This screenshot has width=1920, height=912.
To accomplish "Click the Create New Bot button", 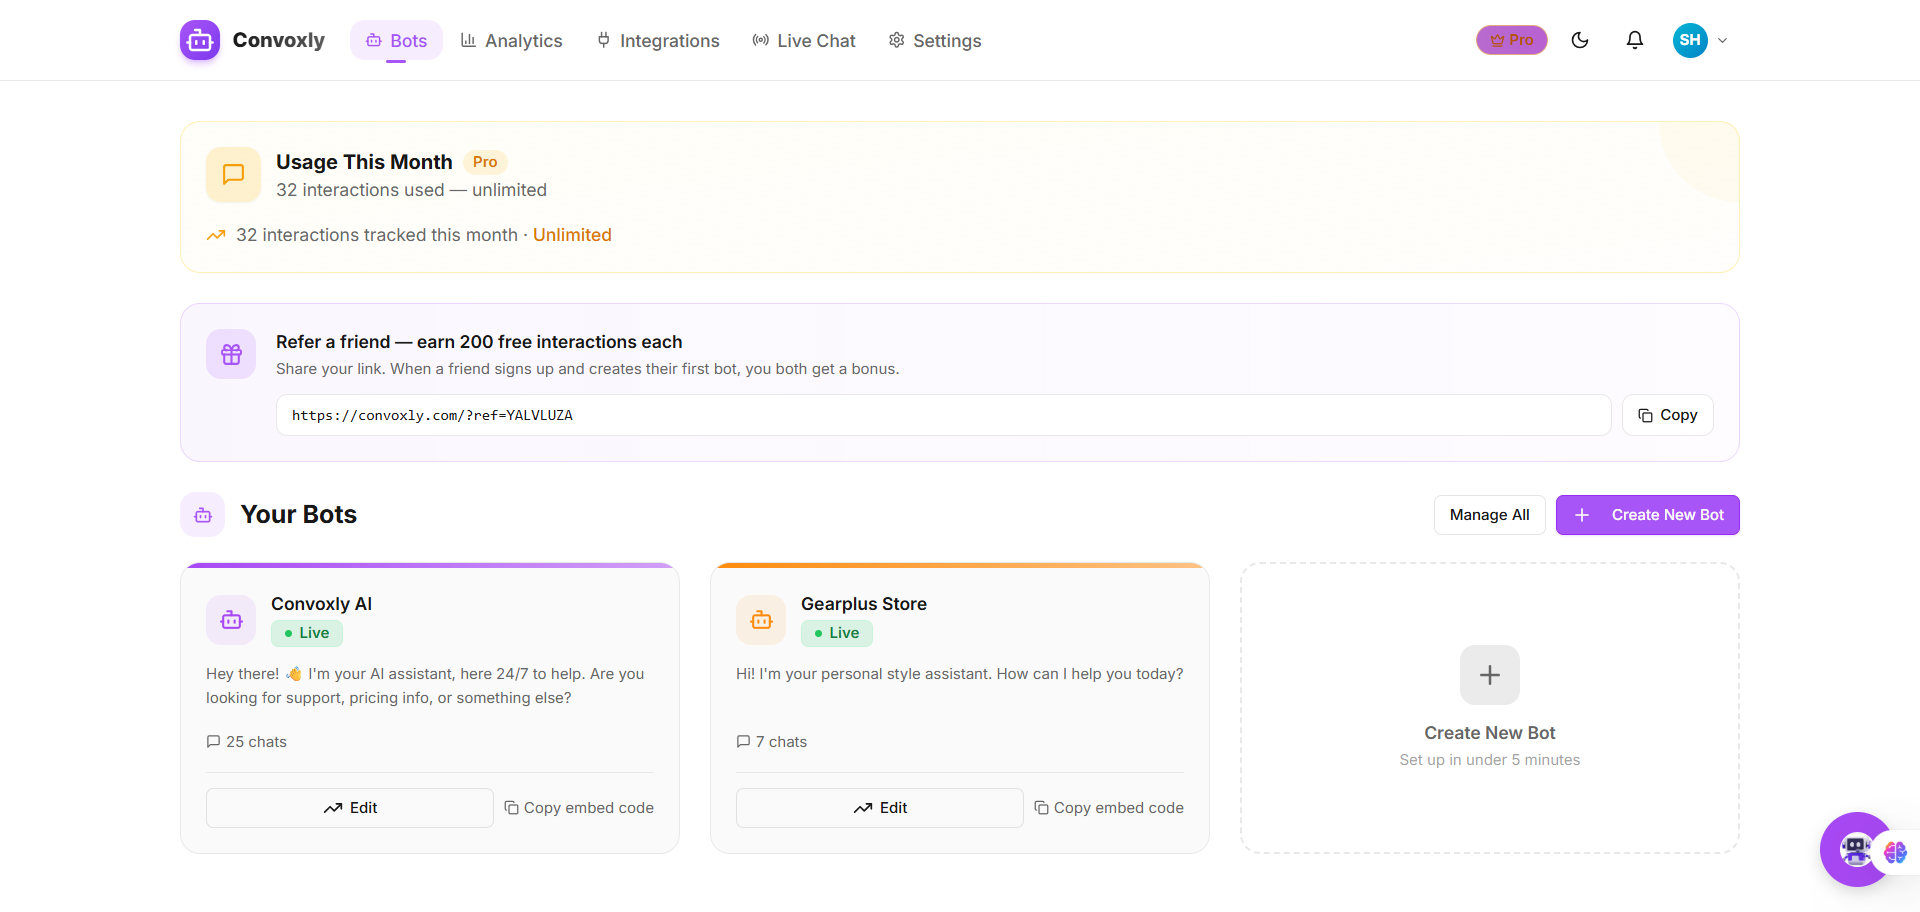I will point(1647,514).
